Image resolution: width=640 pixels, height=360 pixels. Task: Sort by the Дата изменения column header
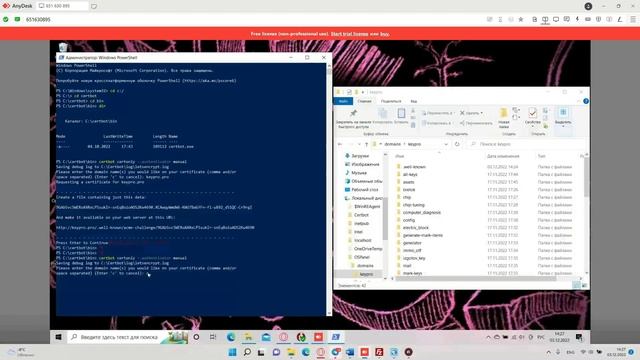[x=503, y=156]
